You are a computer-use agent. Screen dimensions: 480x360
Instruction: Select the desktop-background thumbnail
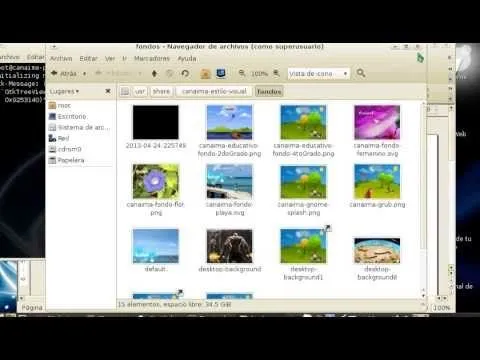pyautogui.click(x=230, y=246)
